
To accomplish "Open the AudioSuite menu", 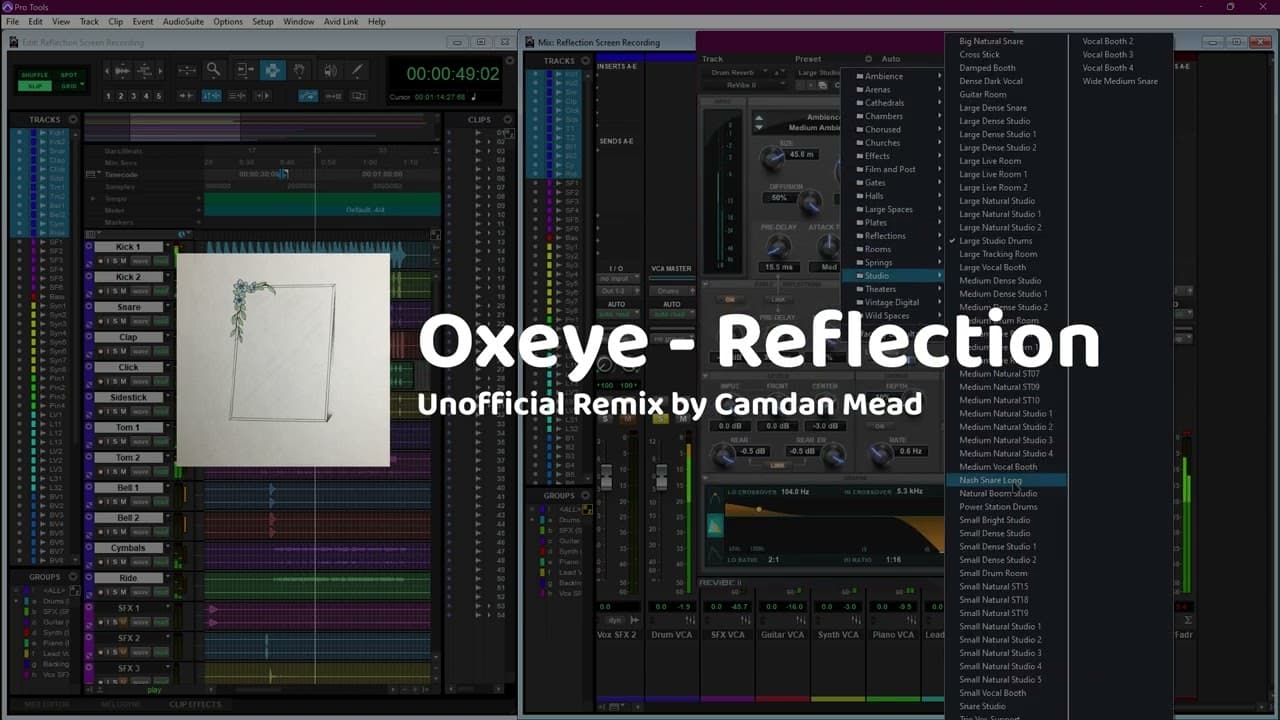I will click(183, 21).
